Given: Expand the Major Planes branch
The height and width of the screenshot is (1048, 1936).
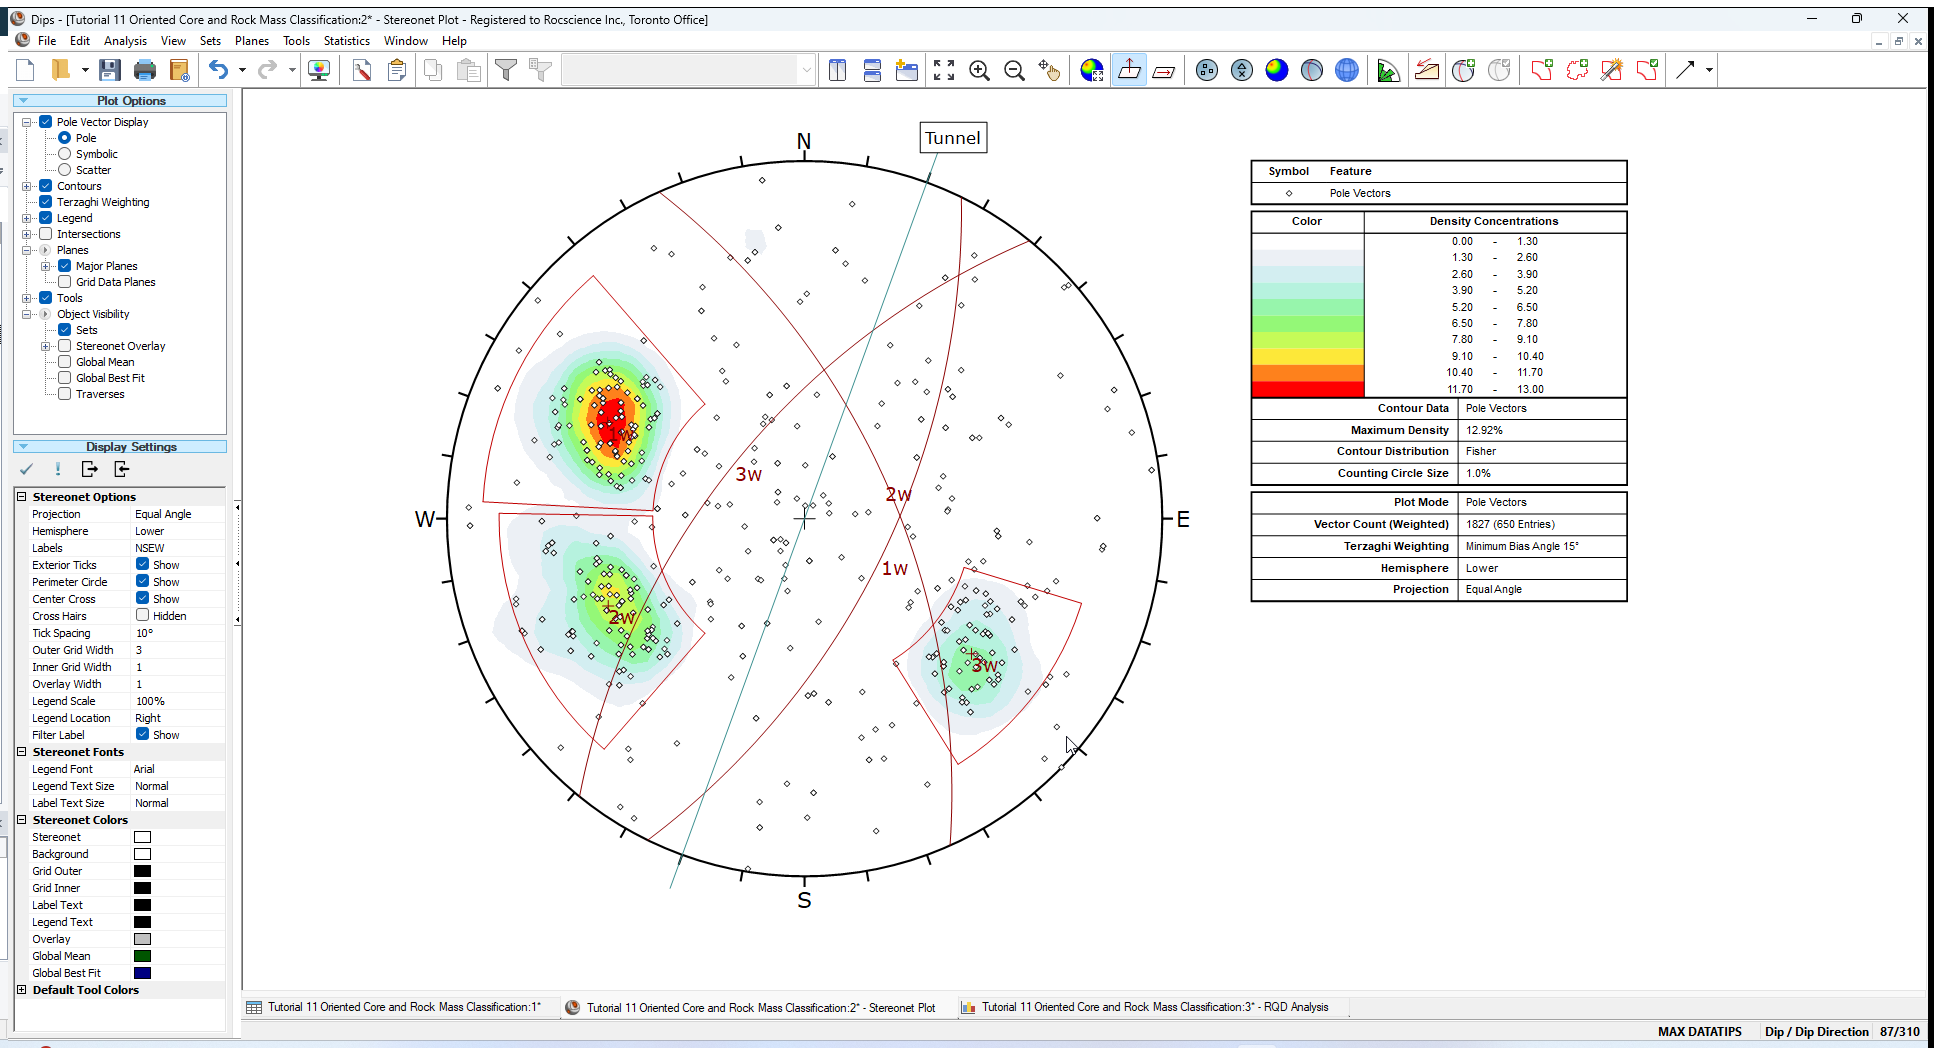Looking at the screenshot, I should (x=44, y=265).
